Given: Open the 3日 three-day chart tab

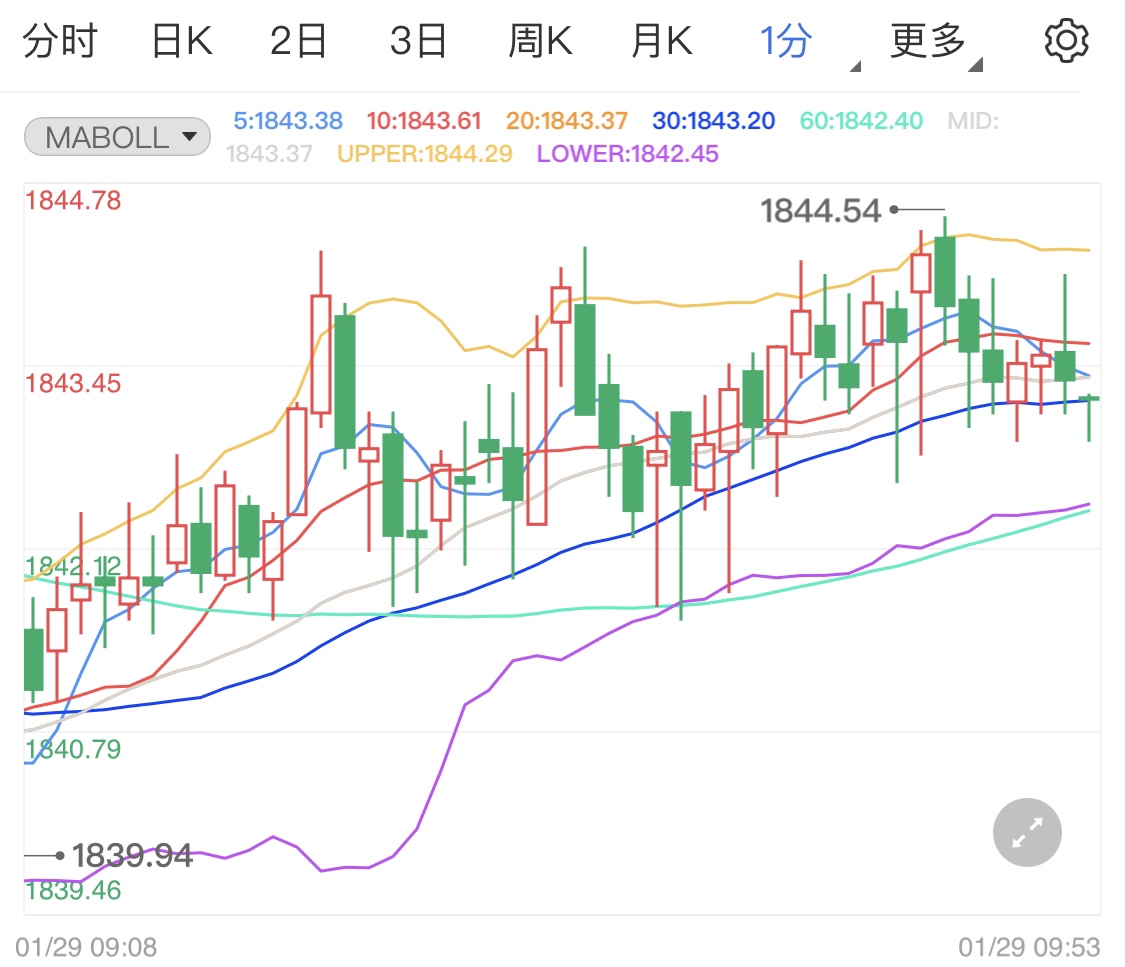Looking at the screenshot, I should [419, 40].
